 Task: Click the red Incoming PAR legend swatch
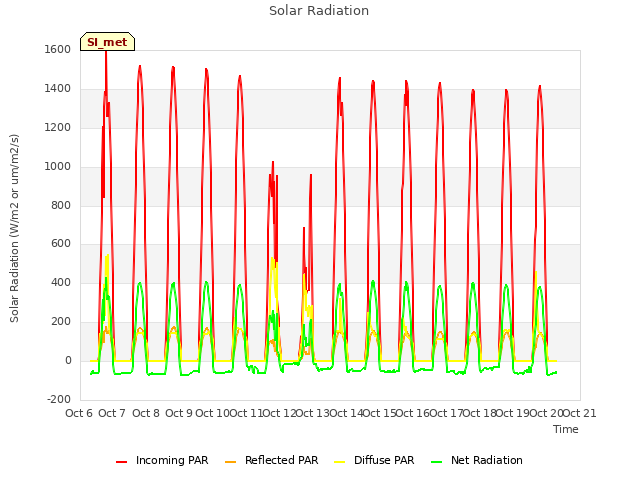click(122, 462)
